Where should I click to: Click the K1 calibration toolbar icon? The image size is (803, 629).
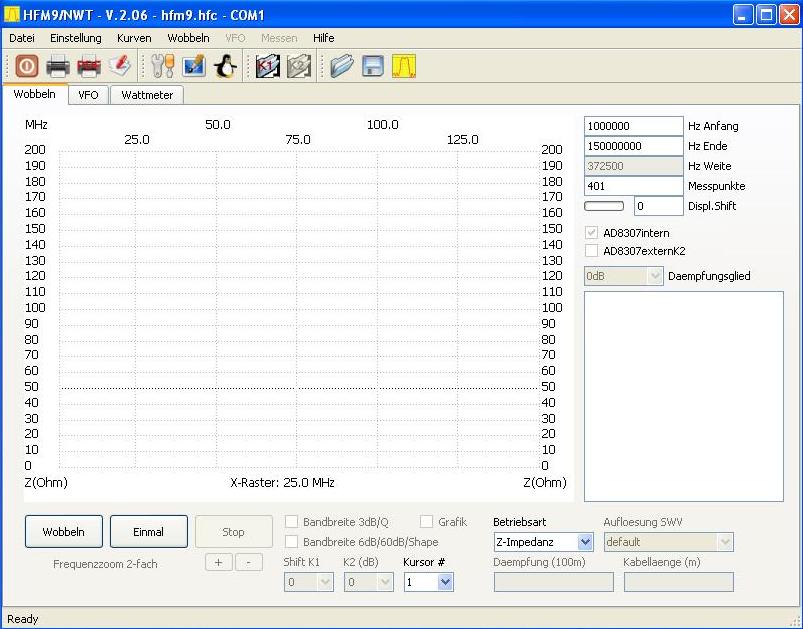(267, 66)
